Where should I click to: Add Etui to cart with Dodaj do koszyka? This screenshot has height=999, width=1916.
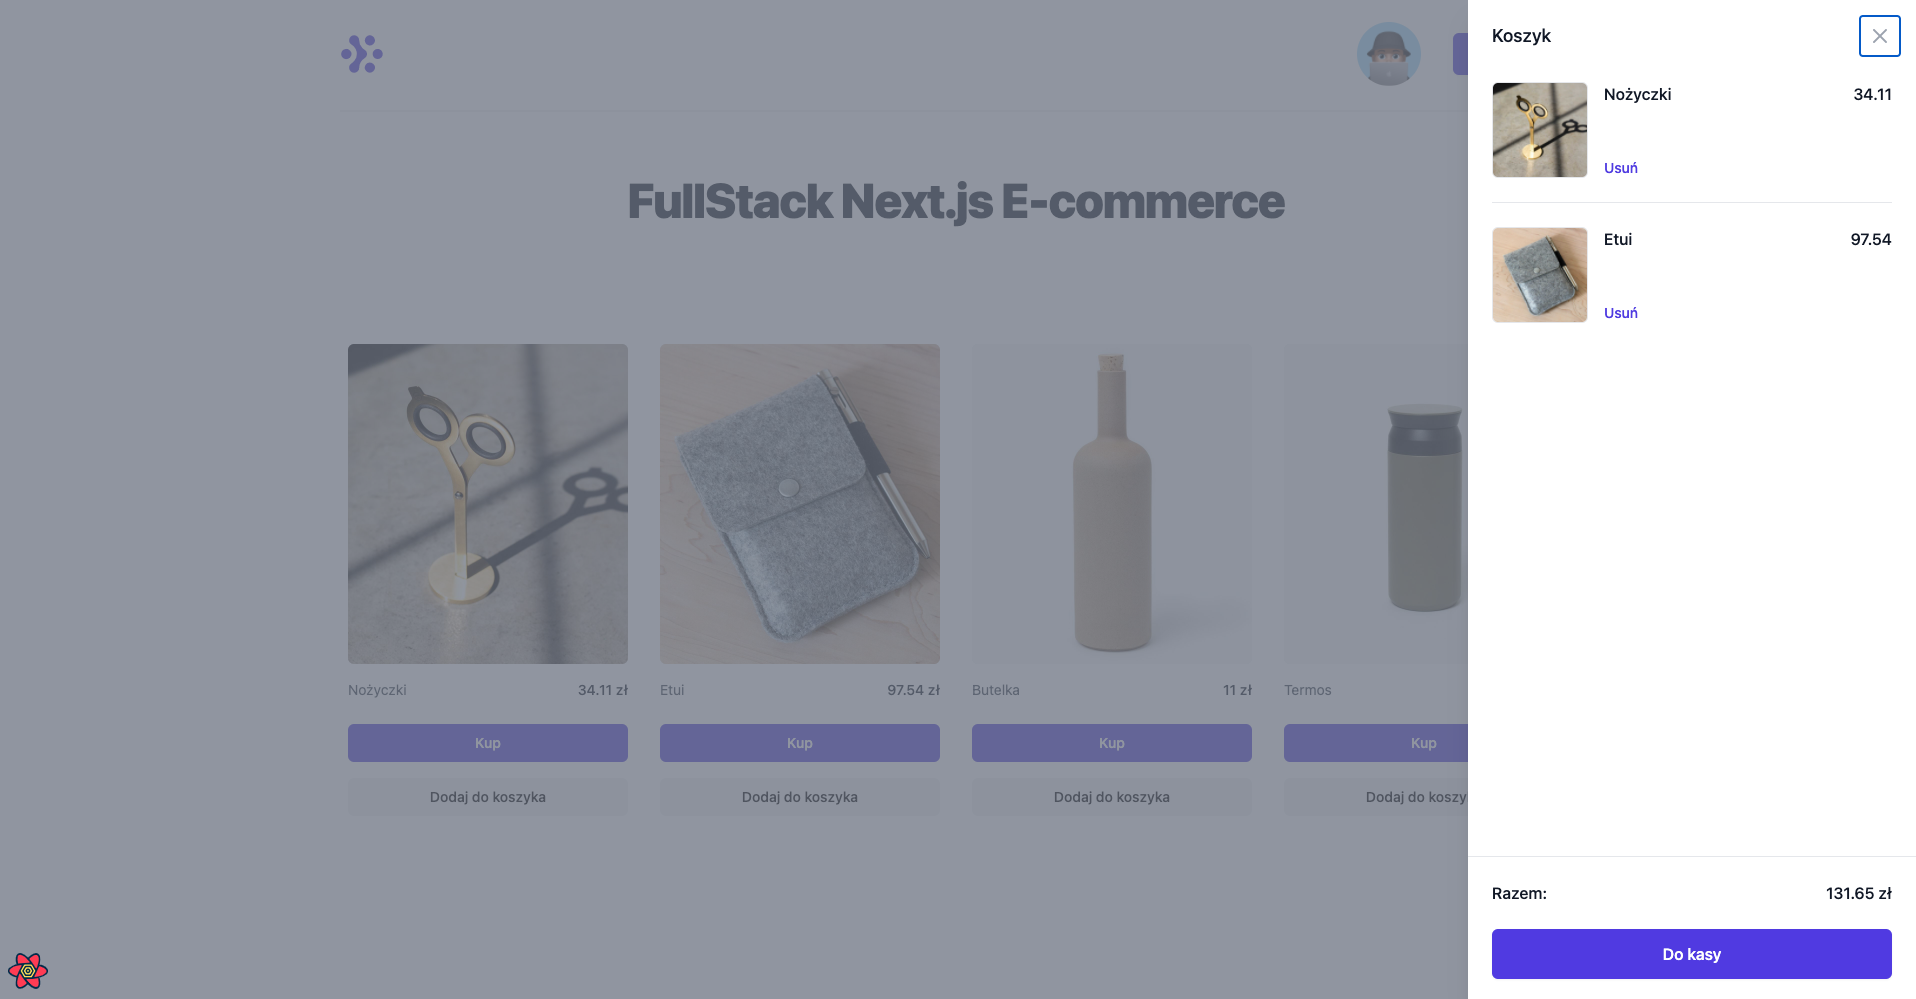[x=800, y=797]
